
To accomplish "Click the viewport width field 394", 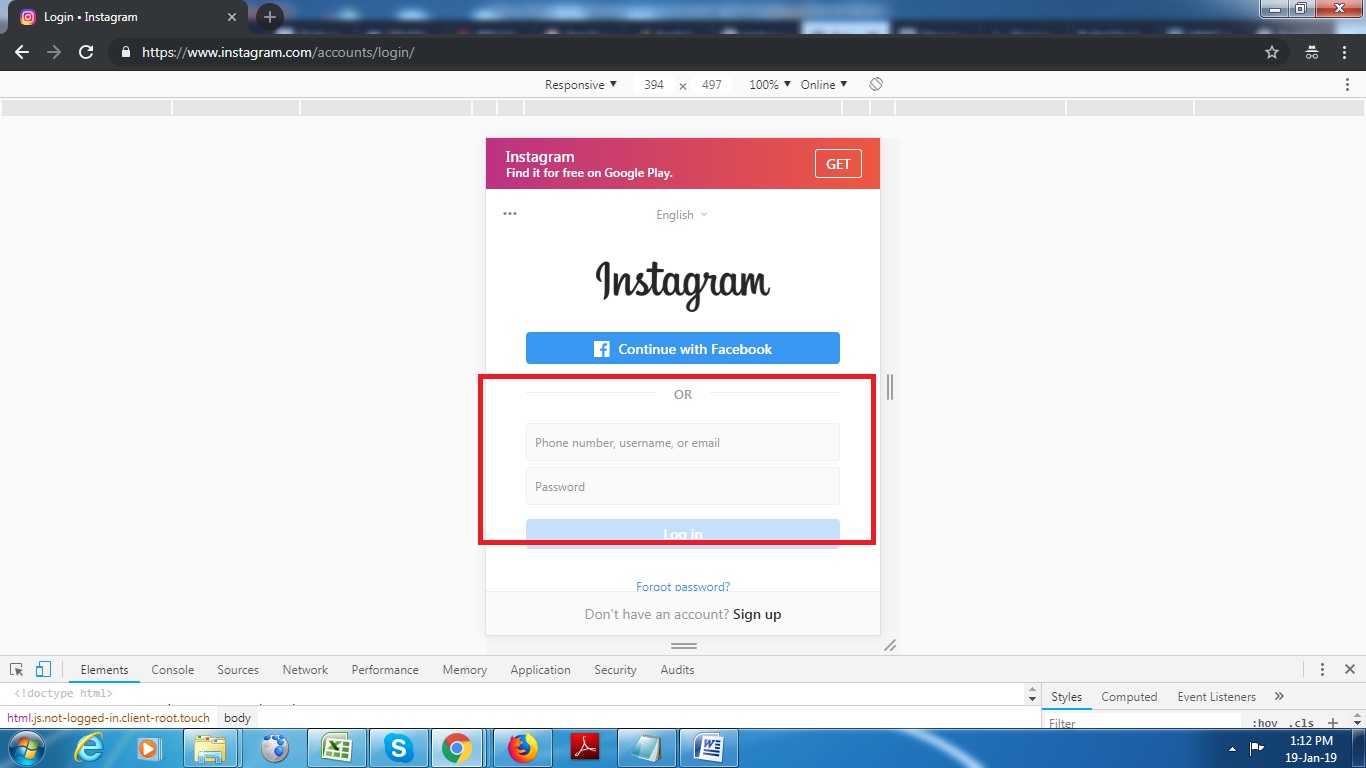I will 654,85.
